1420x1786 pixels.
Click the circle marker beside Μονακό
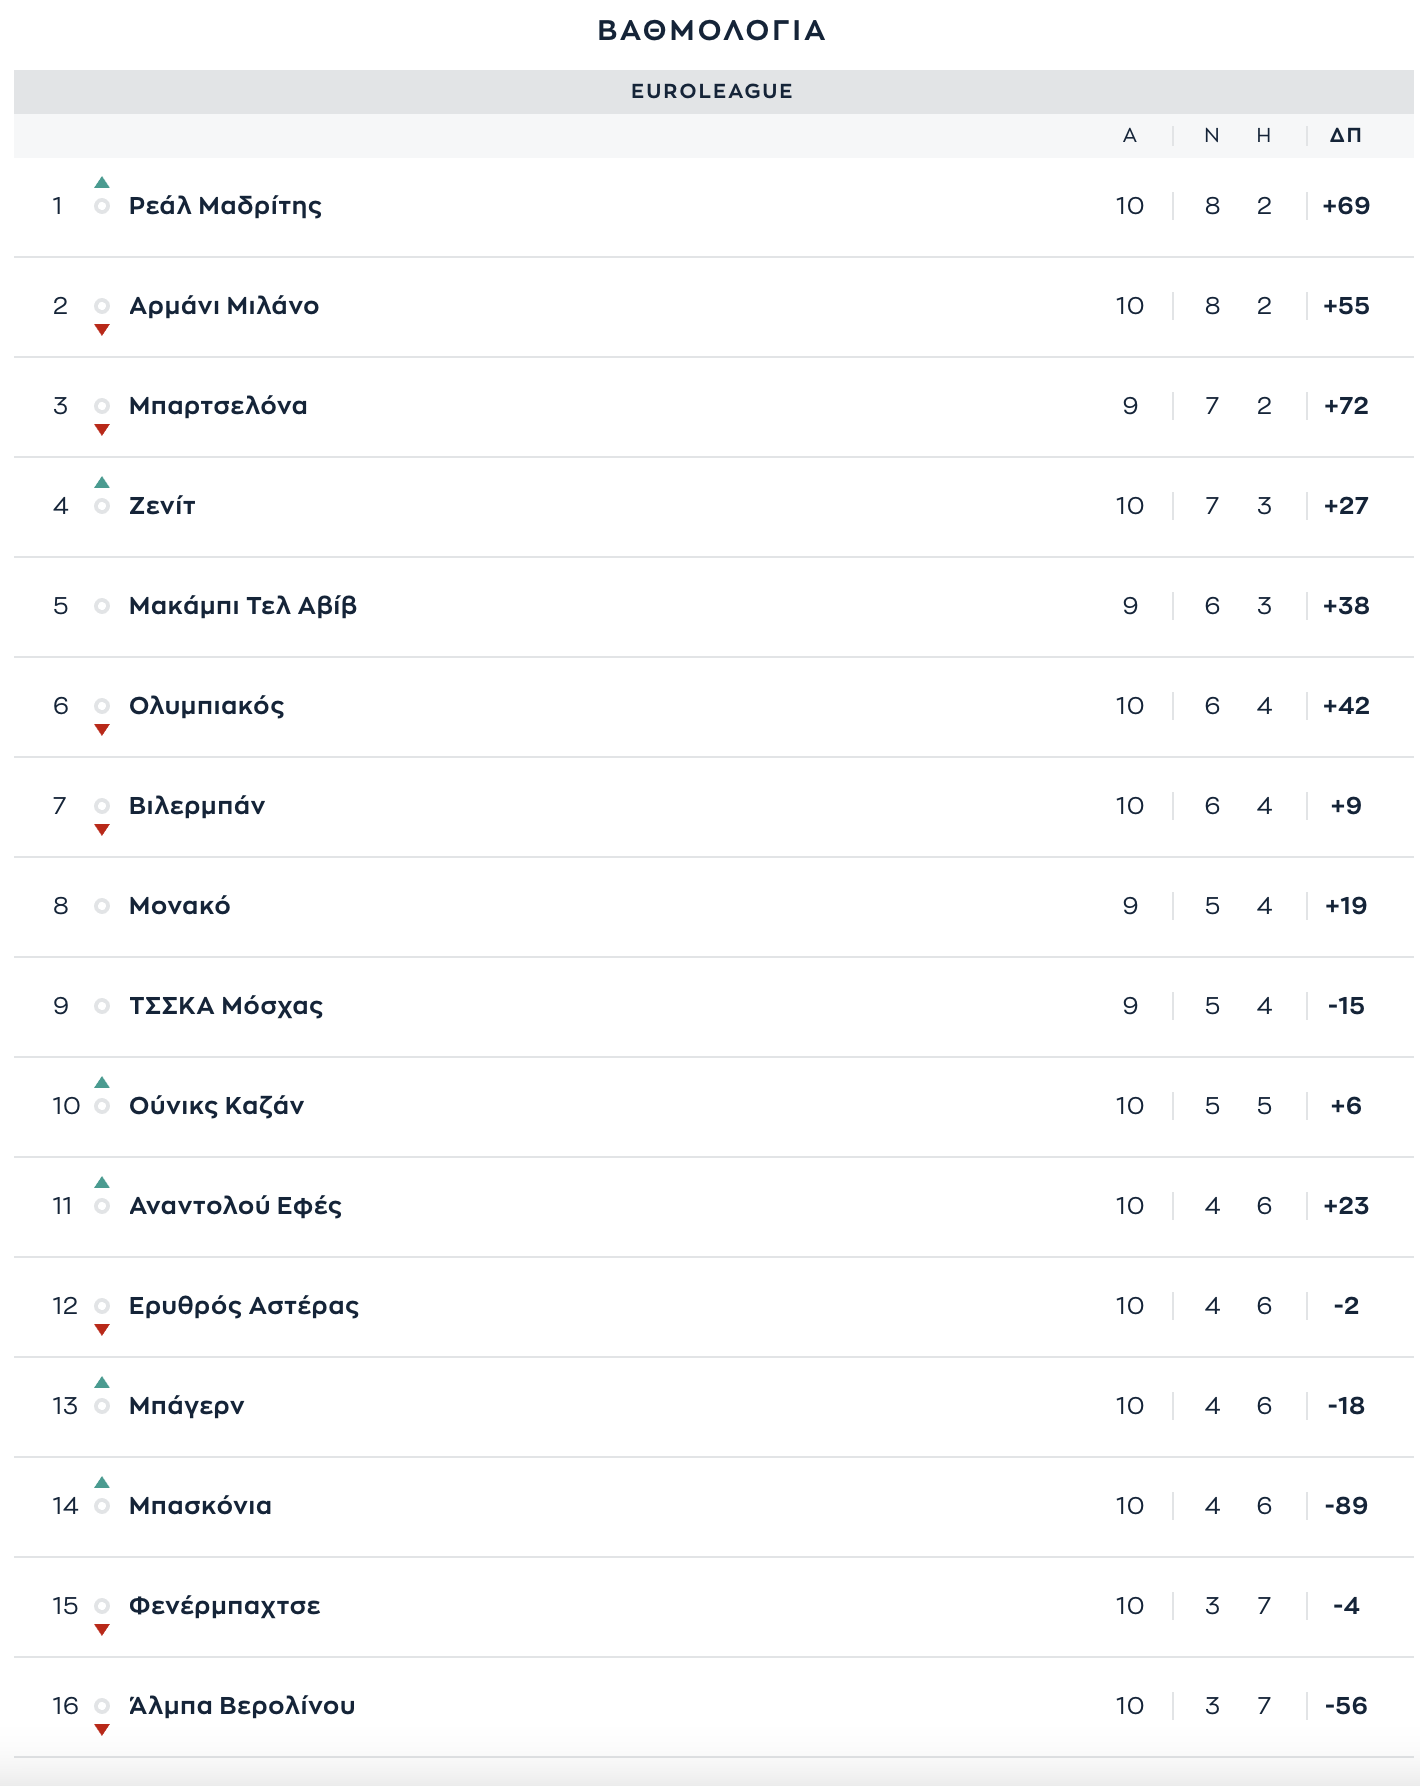click(x=101, y=906)
